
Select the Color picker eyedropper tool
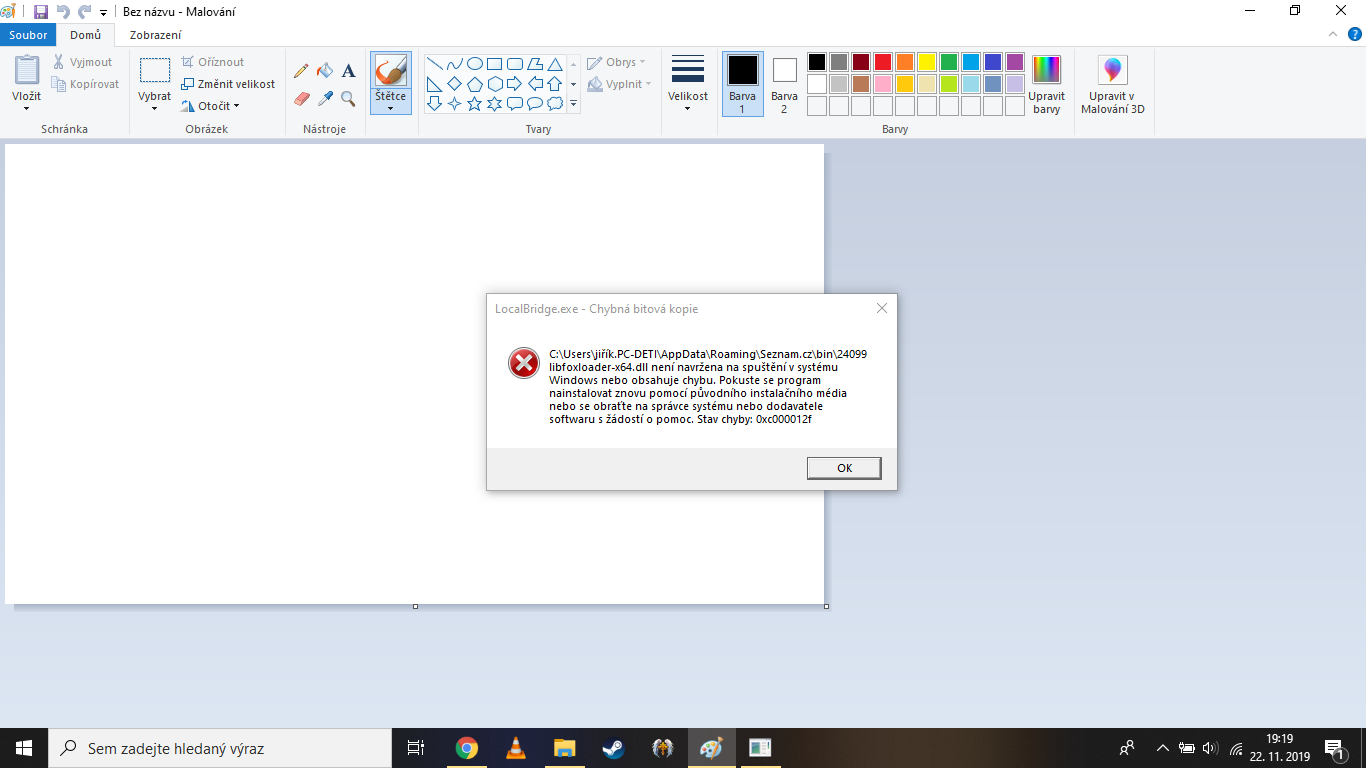point(325,98)
